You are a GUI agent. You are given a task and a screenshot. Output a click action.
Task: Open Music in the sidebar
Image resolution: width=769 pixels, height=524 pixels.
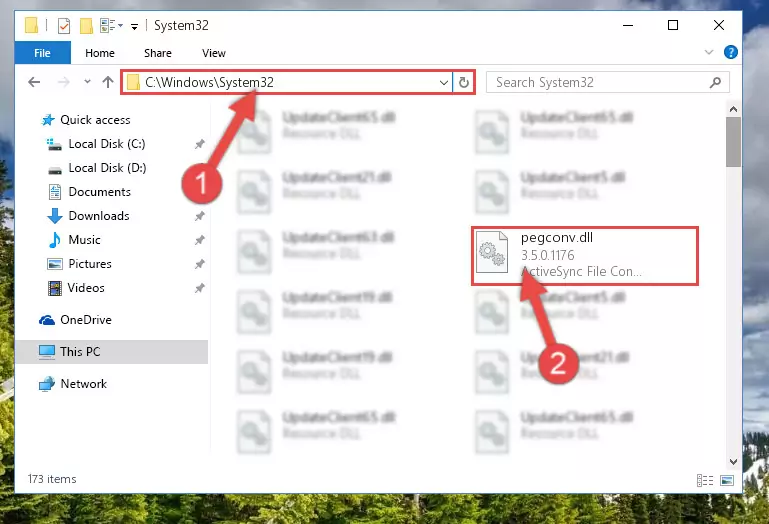tap(84, 240)
